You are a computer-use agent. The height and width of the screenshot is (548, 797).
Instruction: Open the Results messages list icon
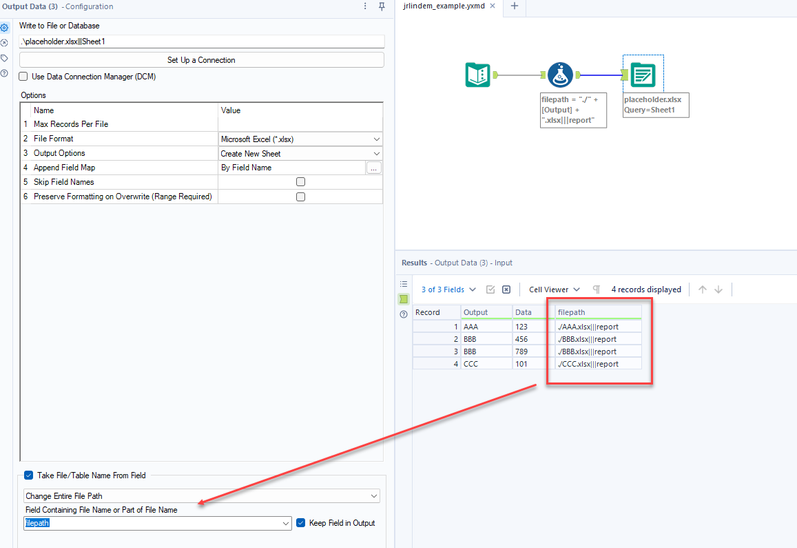(x=404, y=284)
